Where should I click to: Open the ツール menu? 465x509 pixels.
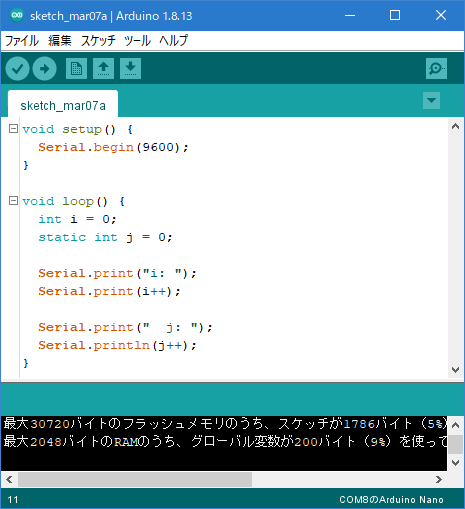[137, 41]
